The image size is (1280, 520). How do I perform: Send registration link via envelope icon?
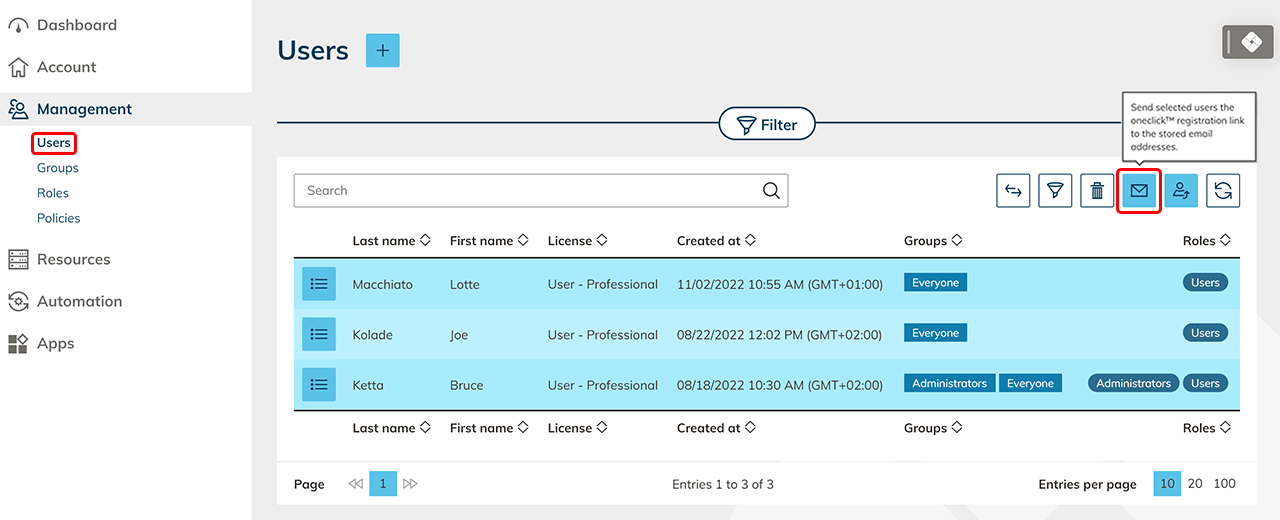pos(1139,191)
